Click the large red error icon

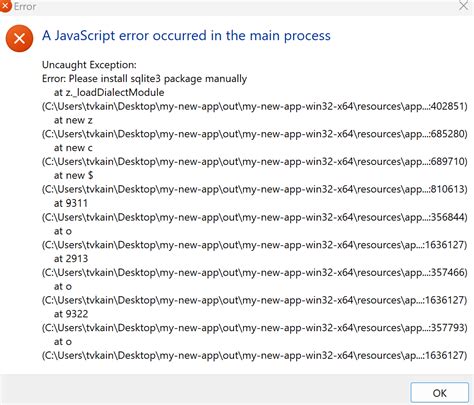19,38
